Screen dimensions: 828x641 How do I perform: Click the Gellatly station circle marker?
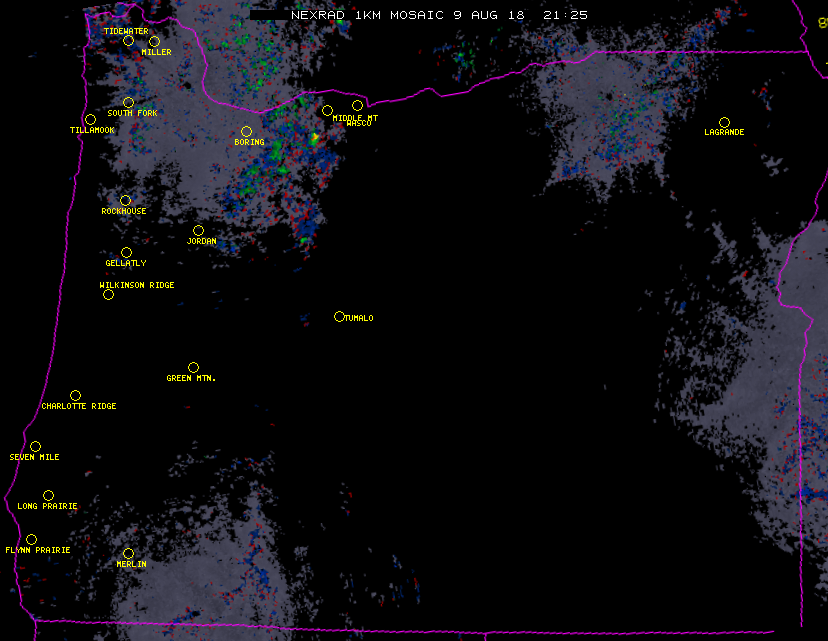pos(126,252)
